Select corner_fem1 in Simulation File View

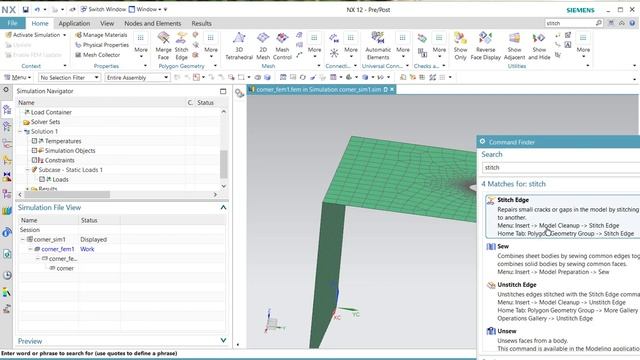(x=58, y=249)
